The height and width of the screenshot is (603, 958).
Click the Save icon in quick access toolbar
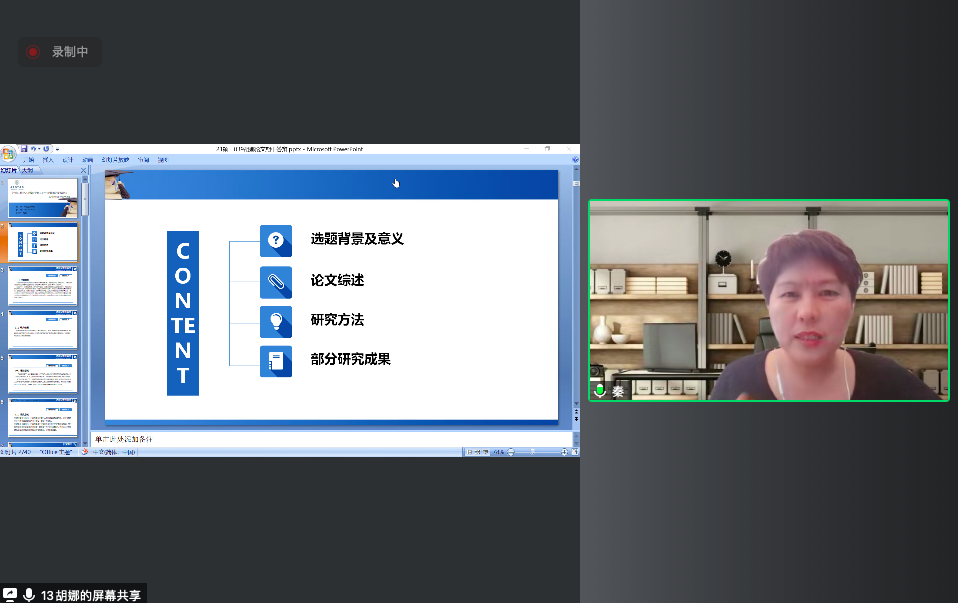tap(24, 149)
